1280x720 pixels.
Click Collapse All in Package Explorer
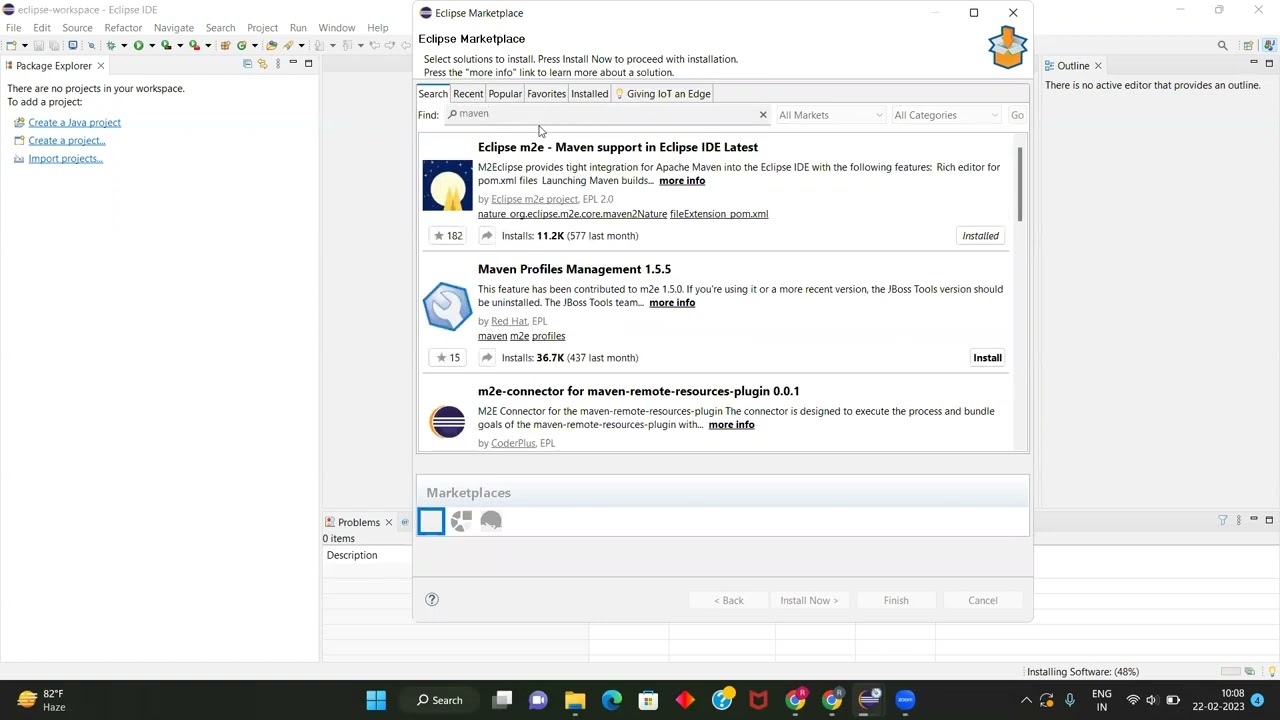(x=247, y=64)
